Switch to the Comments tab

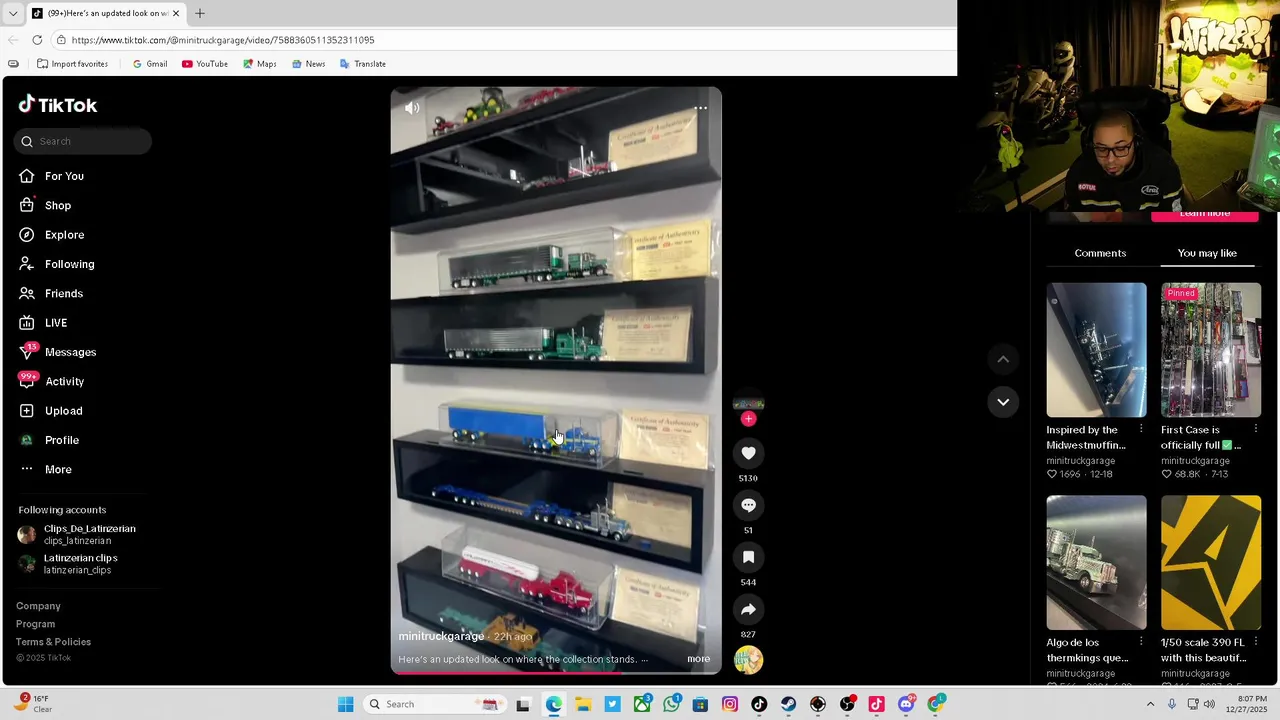[x=1100, y=253]
